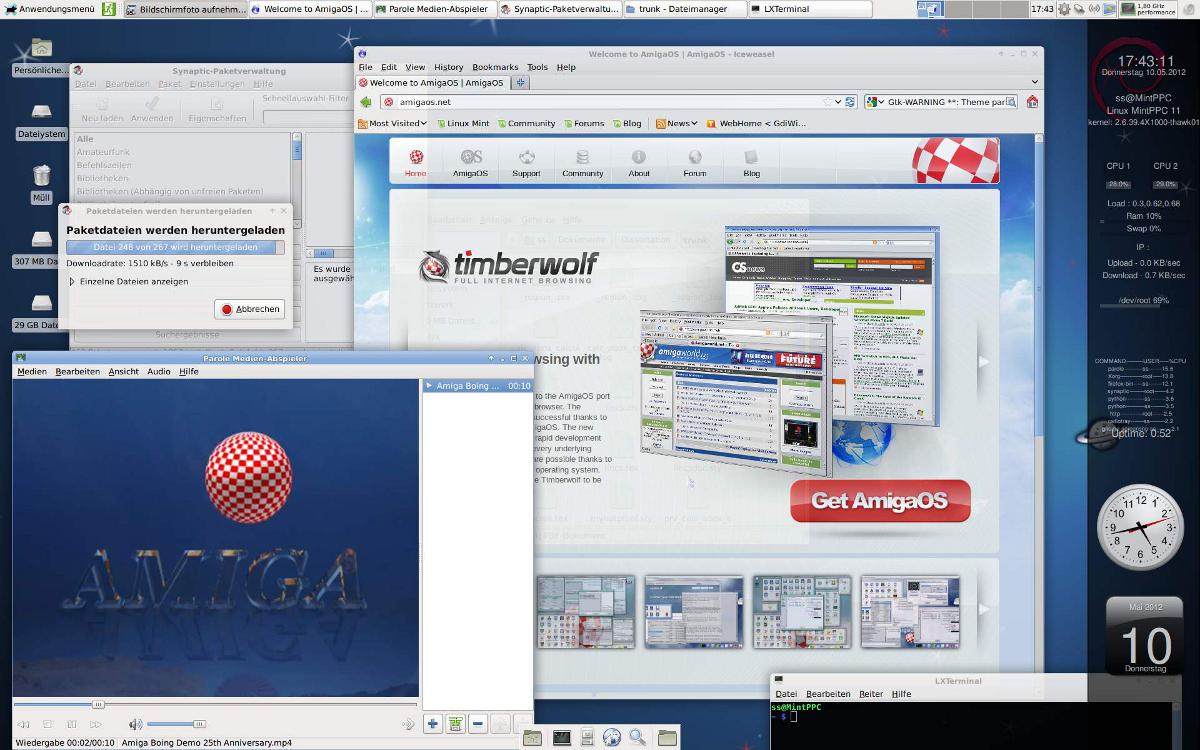Open the Support section icon on the AmigaOS site
The height and width of the screenshot is (750, 1200).
point(526,162)
